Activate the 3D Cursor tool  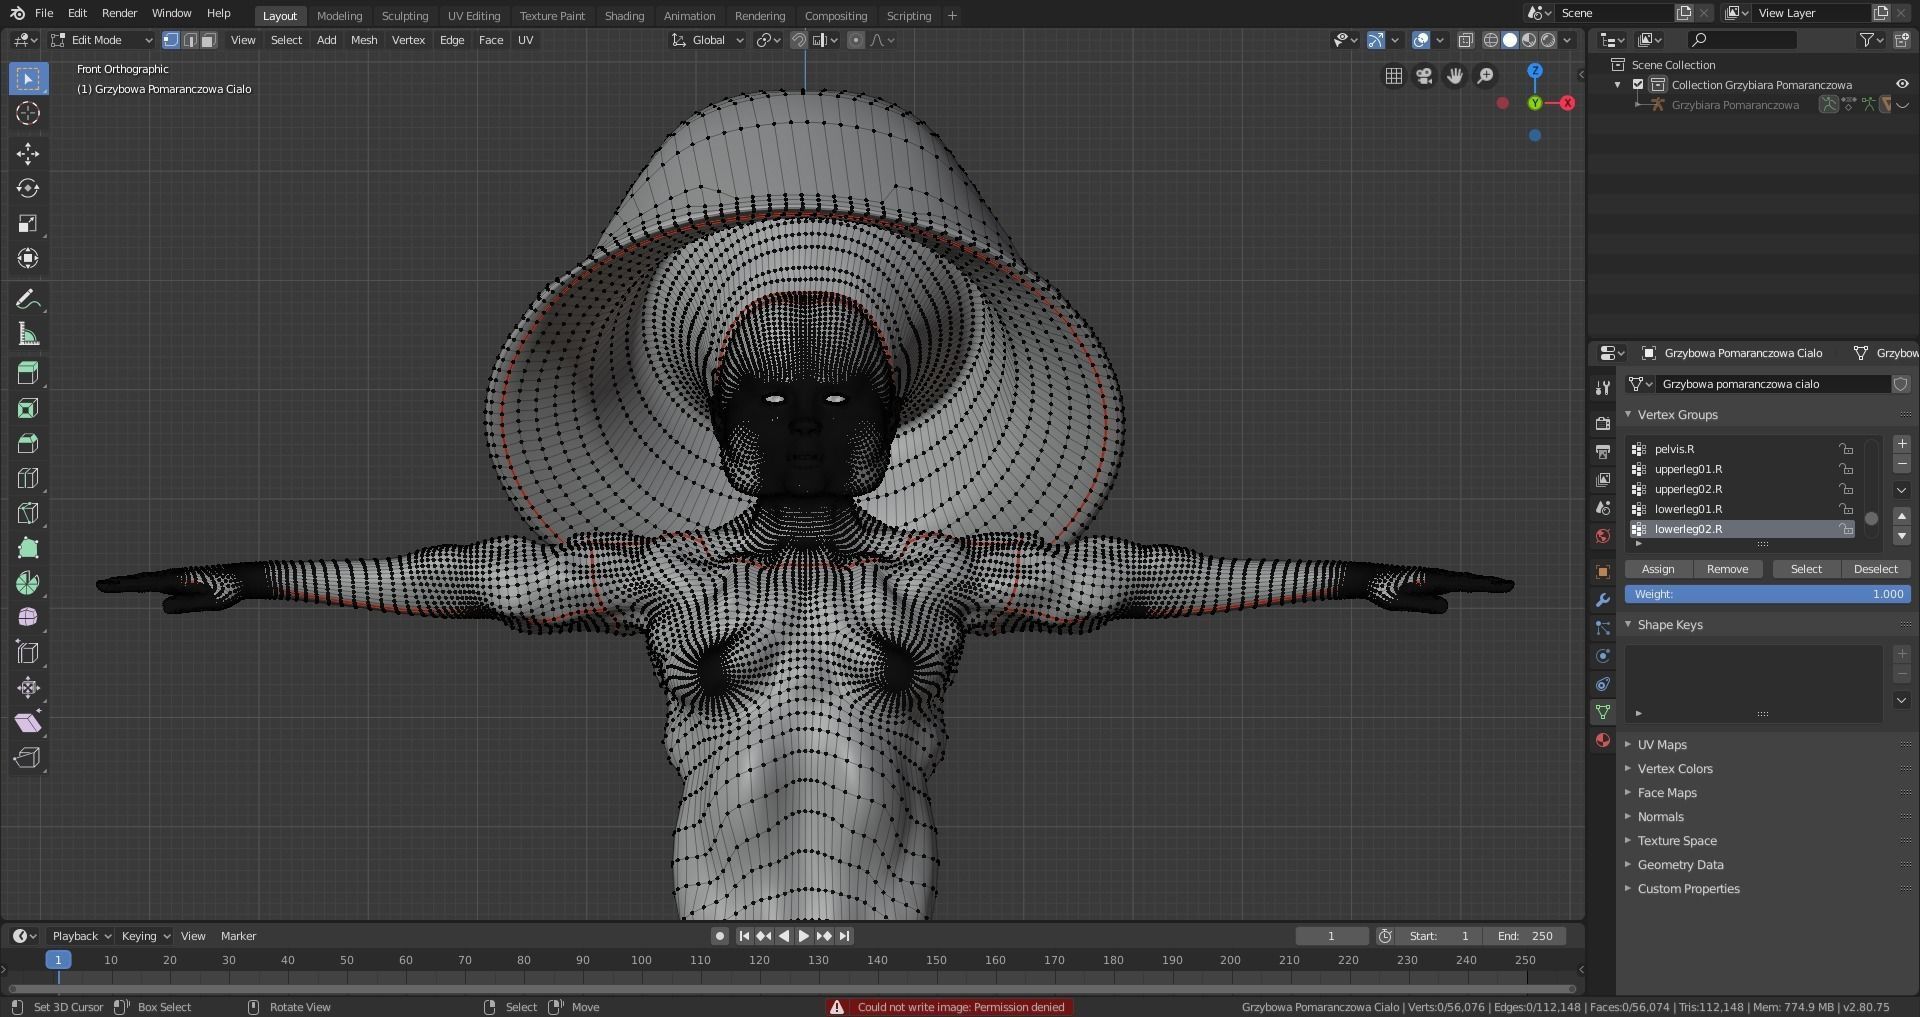[x=28, y=113]
